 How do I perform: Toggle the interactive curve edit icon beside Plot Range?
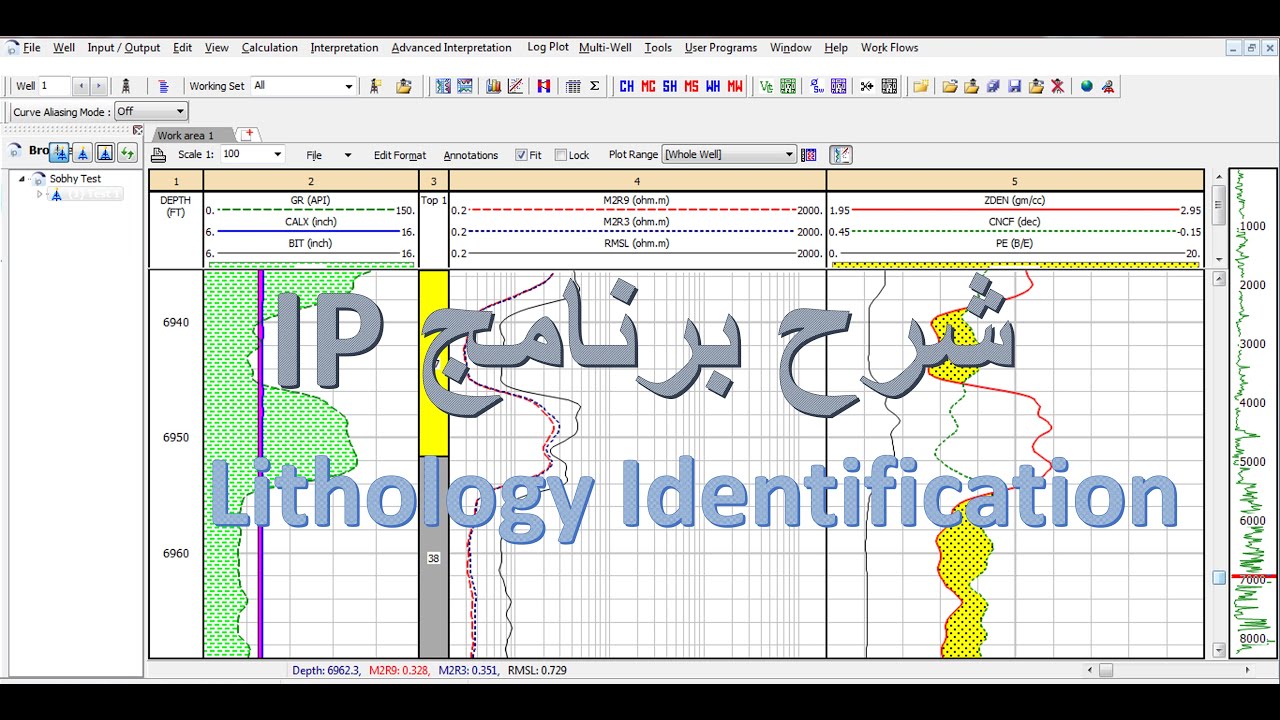click(x=840, y=155)
